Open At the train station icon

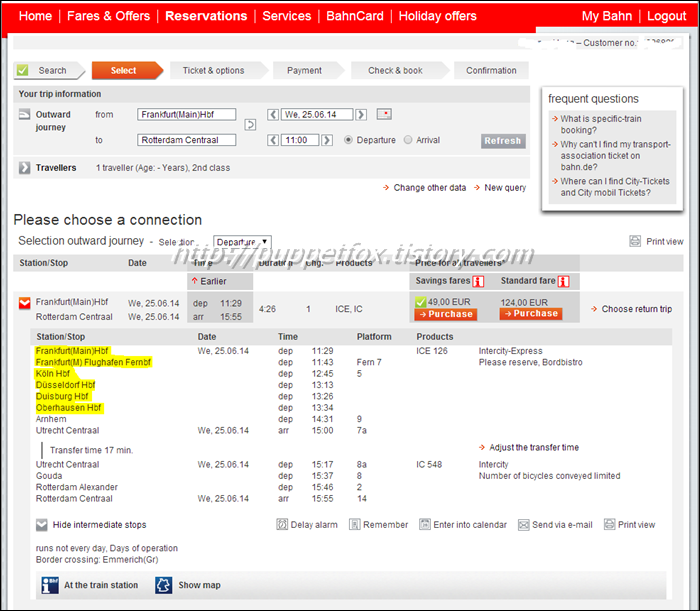(50, 585)
